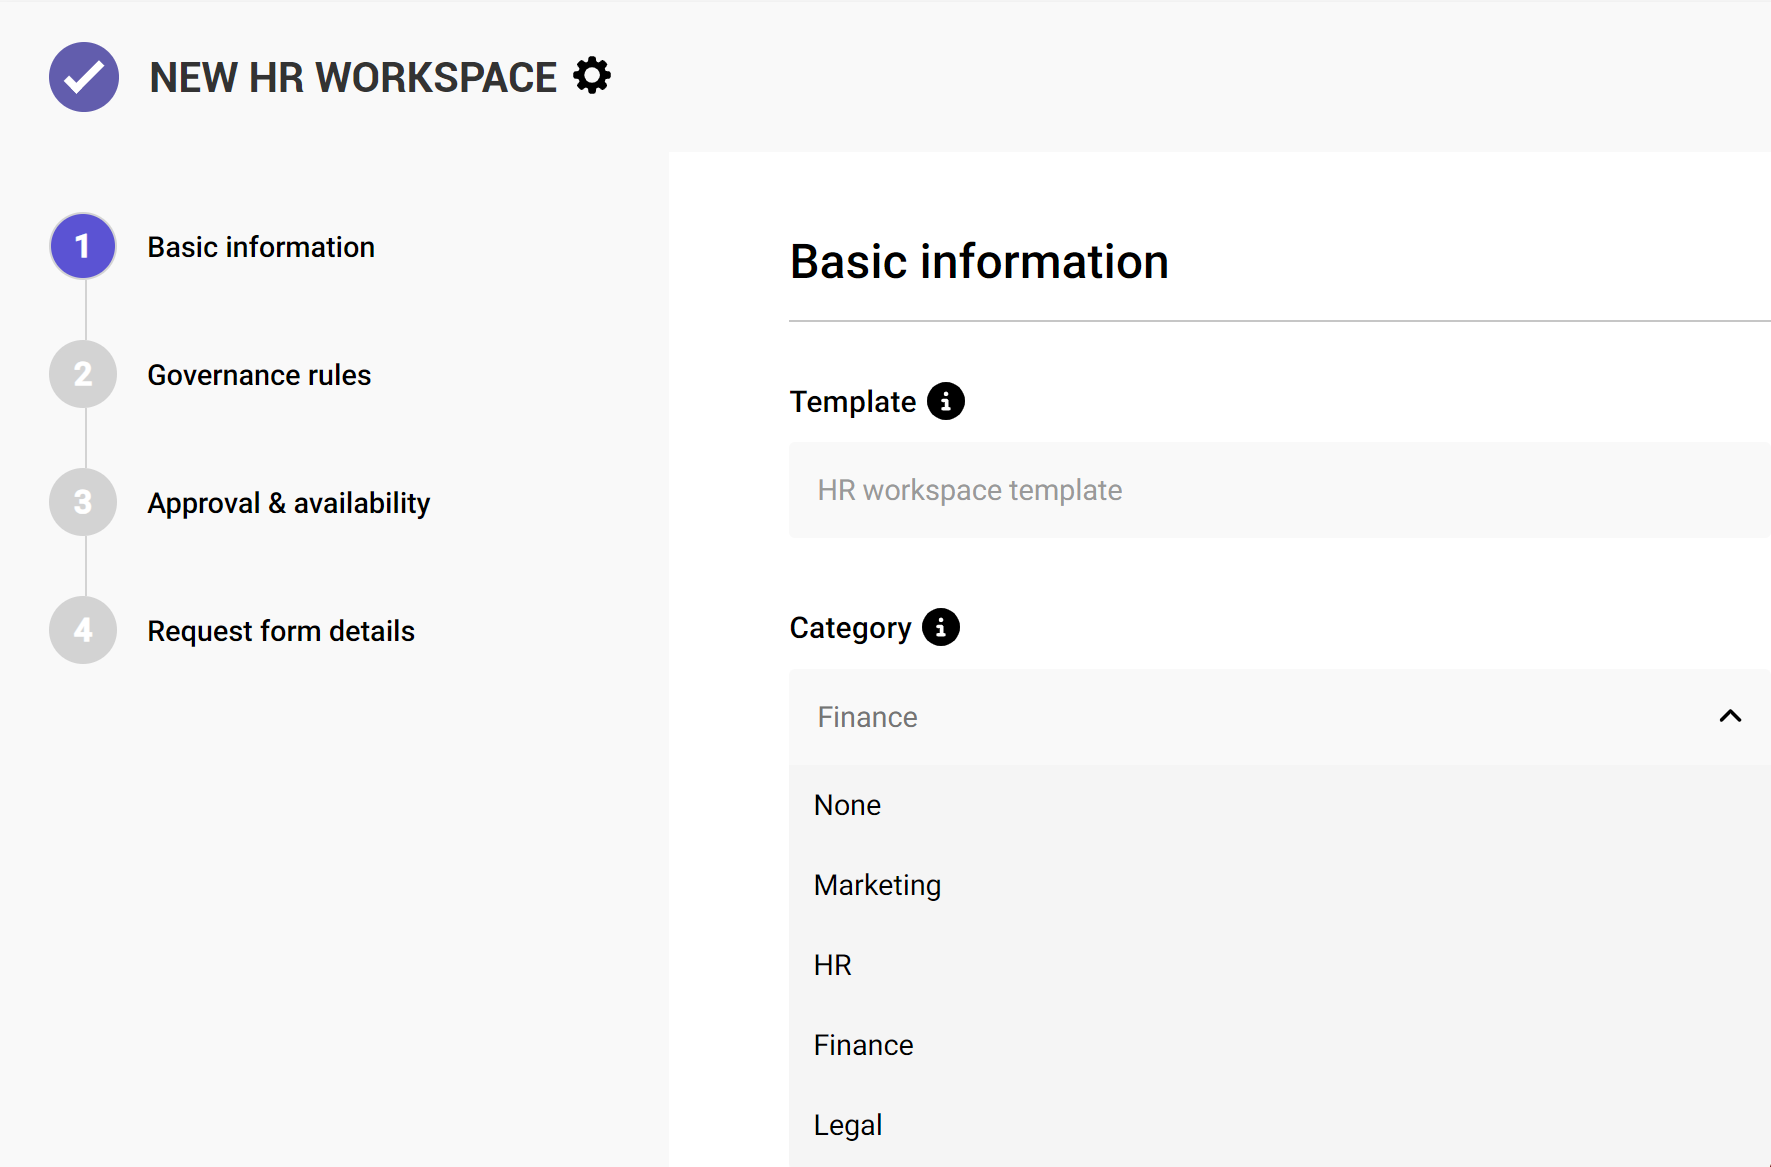This screenshot has height=1167, width=1771.
Task: Collapse the Category dropdown via chevron
Action: click(1729, 716)
